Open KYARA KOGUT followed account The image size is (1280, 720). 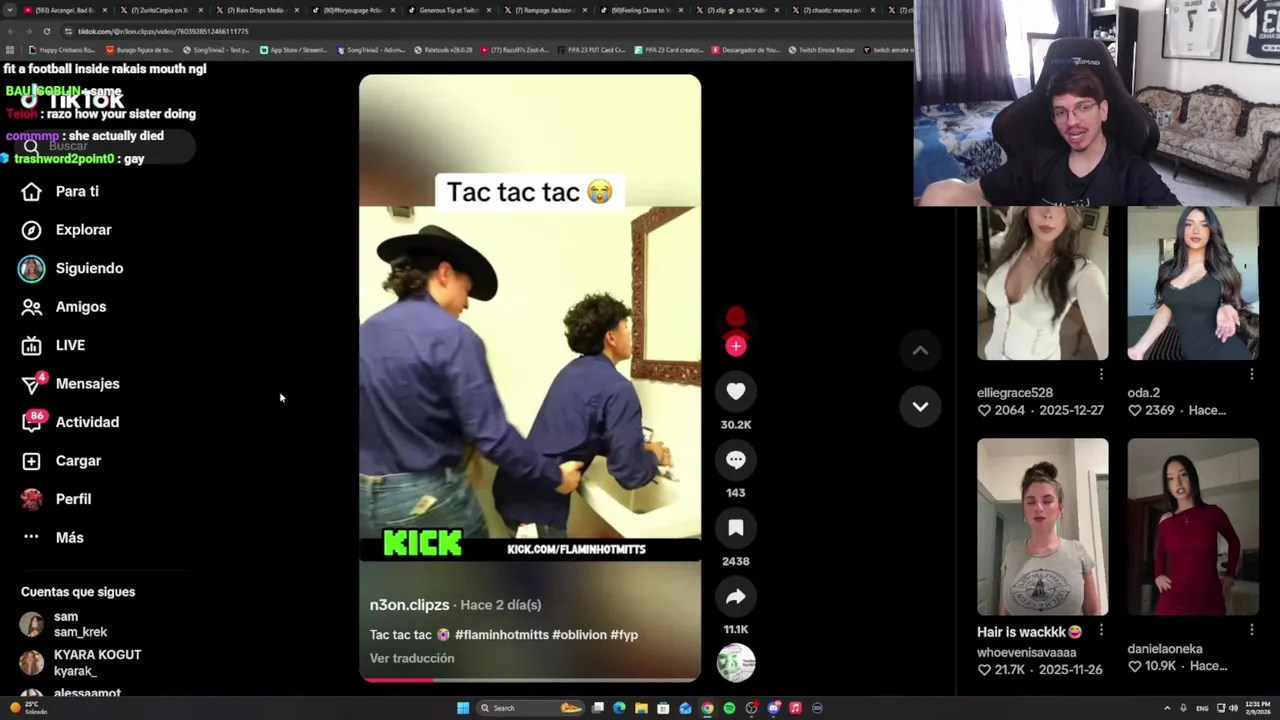point(81,663)
